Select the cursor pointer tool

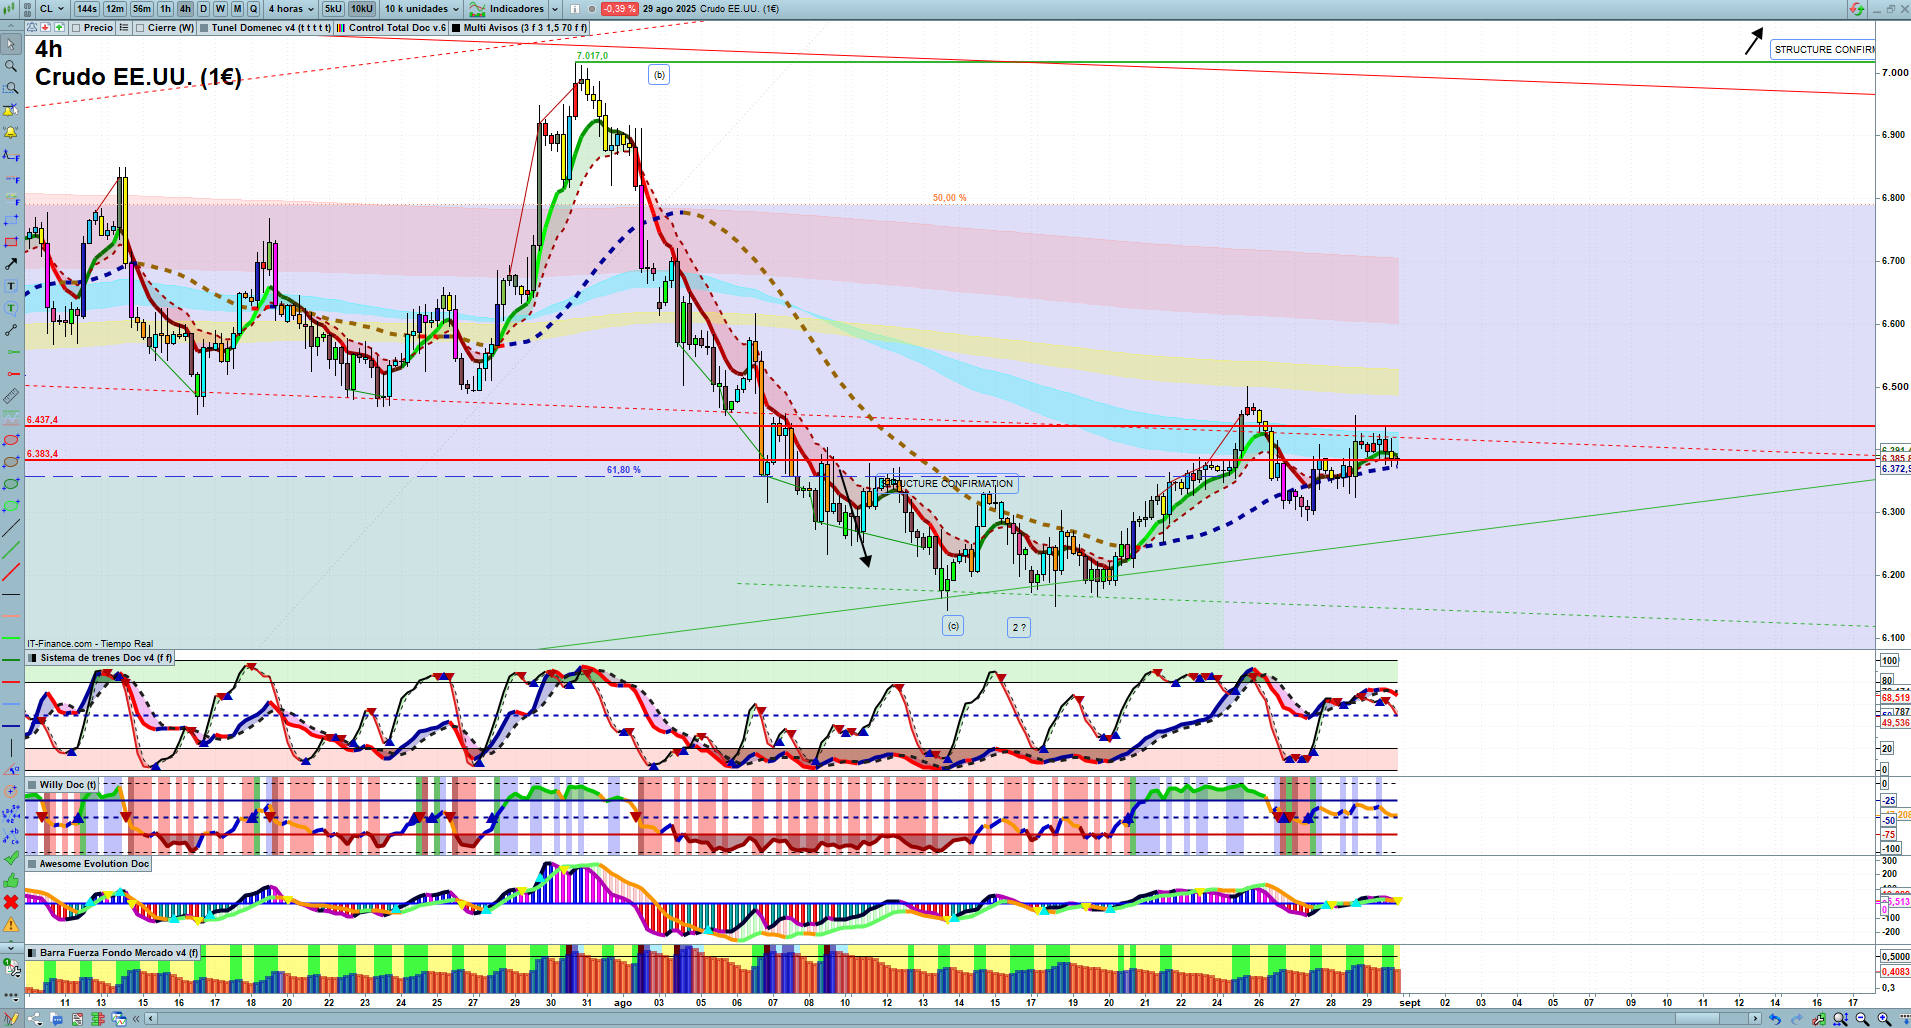tap(11, 44)
